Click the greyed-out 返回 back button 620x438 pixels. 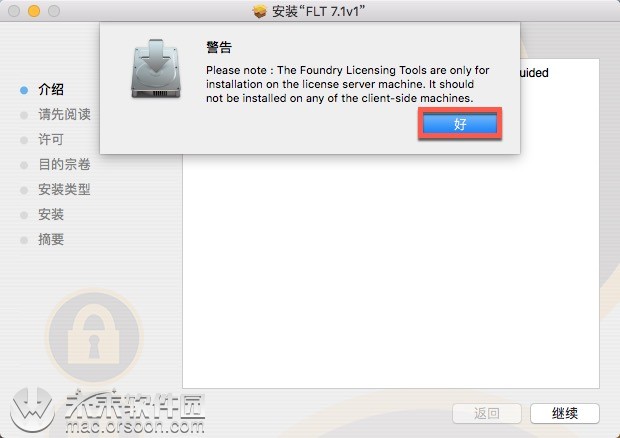(x=487, y=413)
